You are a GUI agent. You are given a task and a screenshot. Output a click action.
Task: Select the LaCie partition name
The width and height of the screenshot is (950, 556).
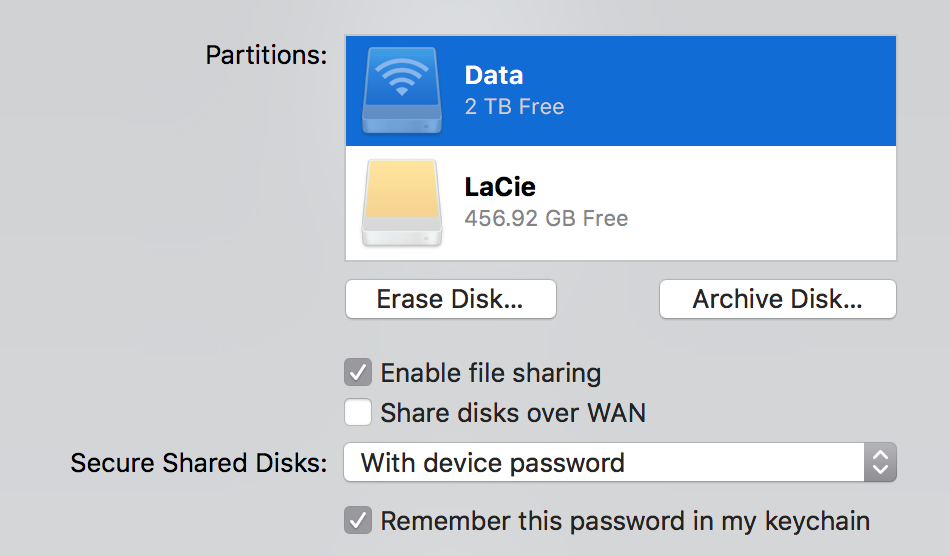(x=500, y=187)
